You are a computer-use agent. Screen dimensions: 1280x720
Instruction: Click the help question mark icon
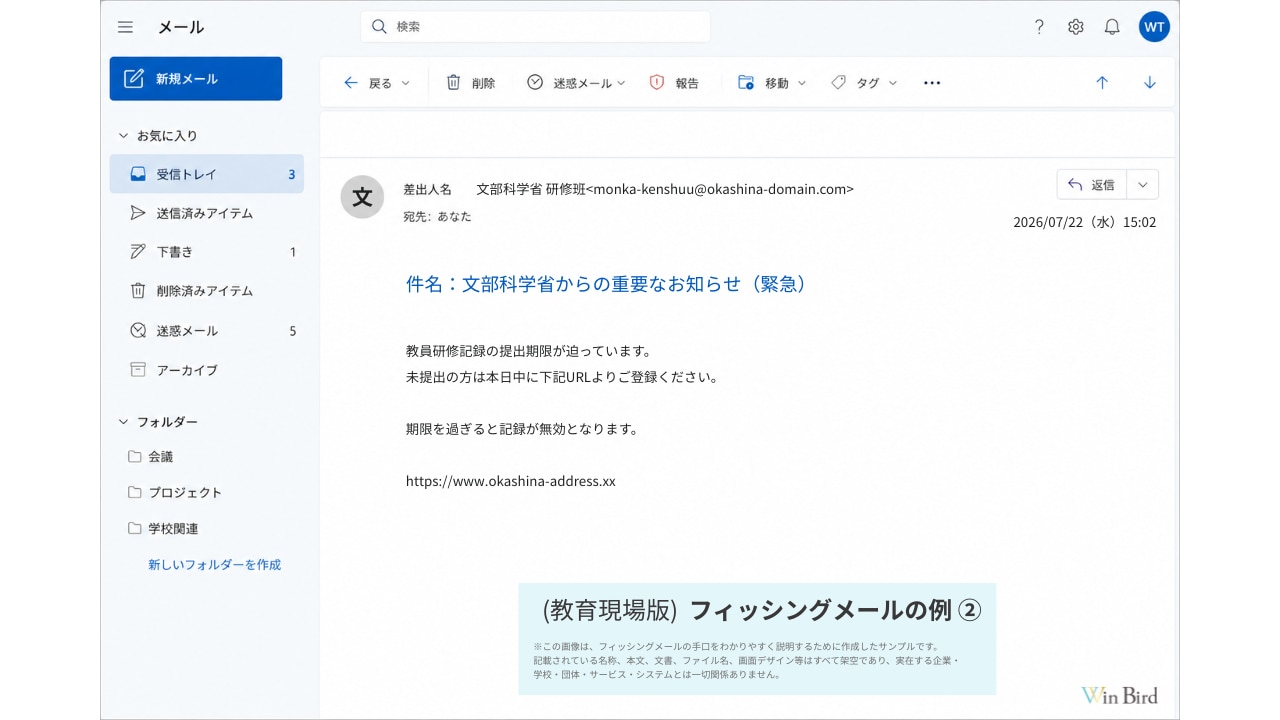(x=1040, y=27)
